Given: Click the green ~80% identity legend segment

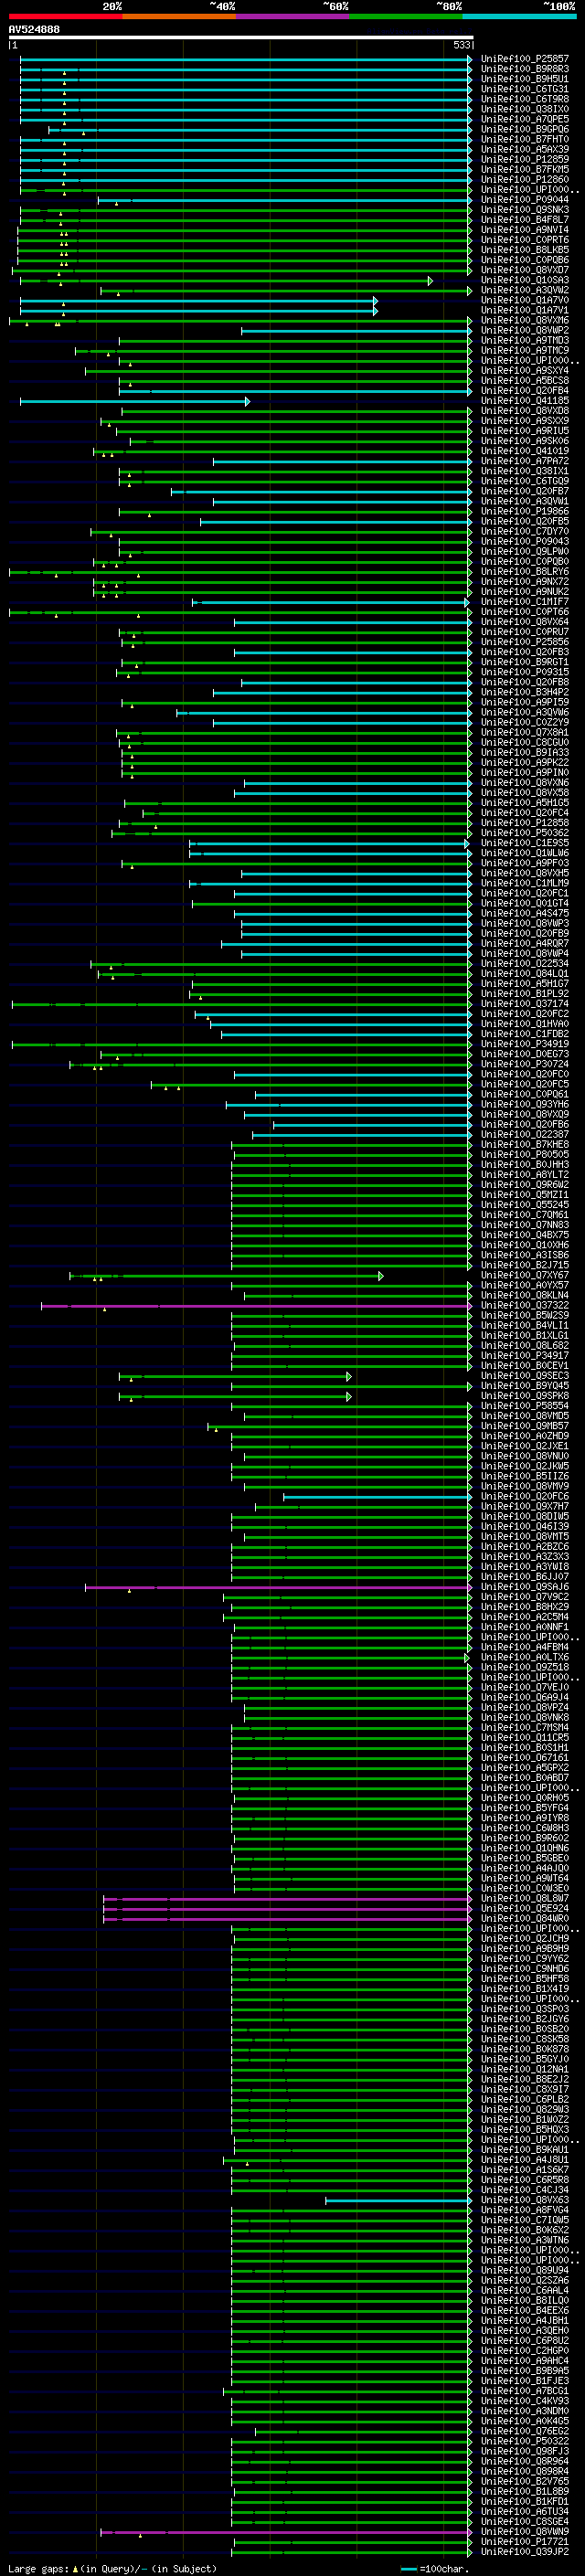Looking at the screenshot, I should pyautogui.click(x=406, y=16).
